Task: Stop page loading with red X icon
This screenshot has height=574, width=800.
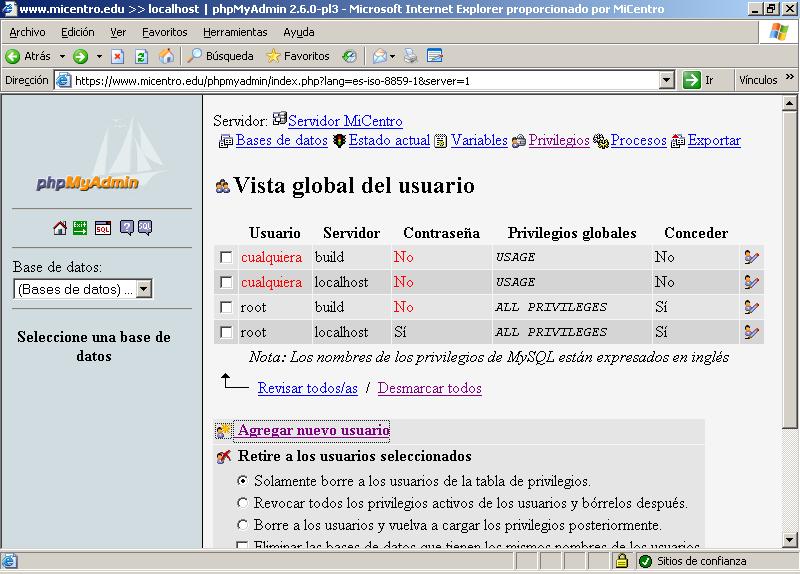Action: [117, 56]
